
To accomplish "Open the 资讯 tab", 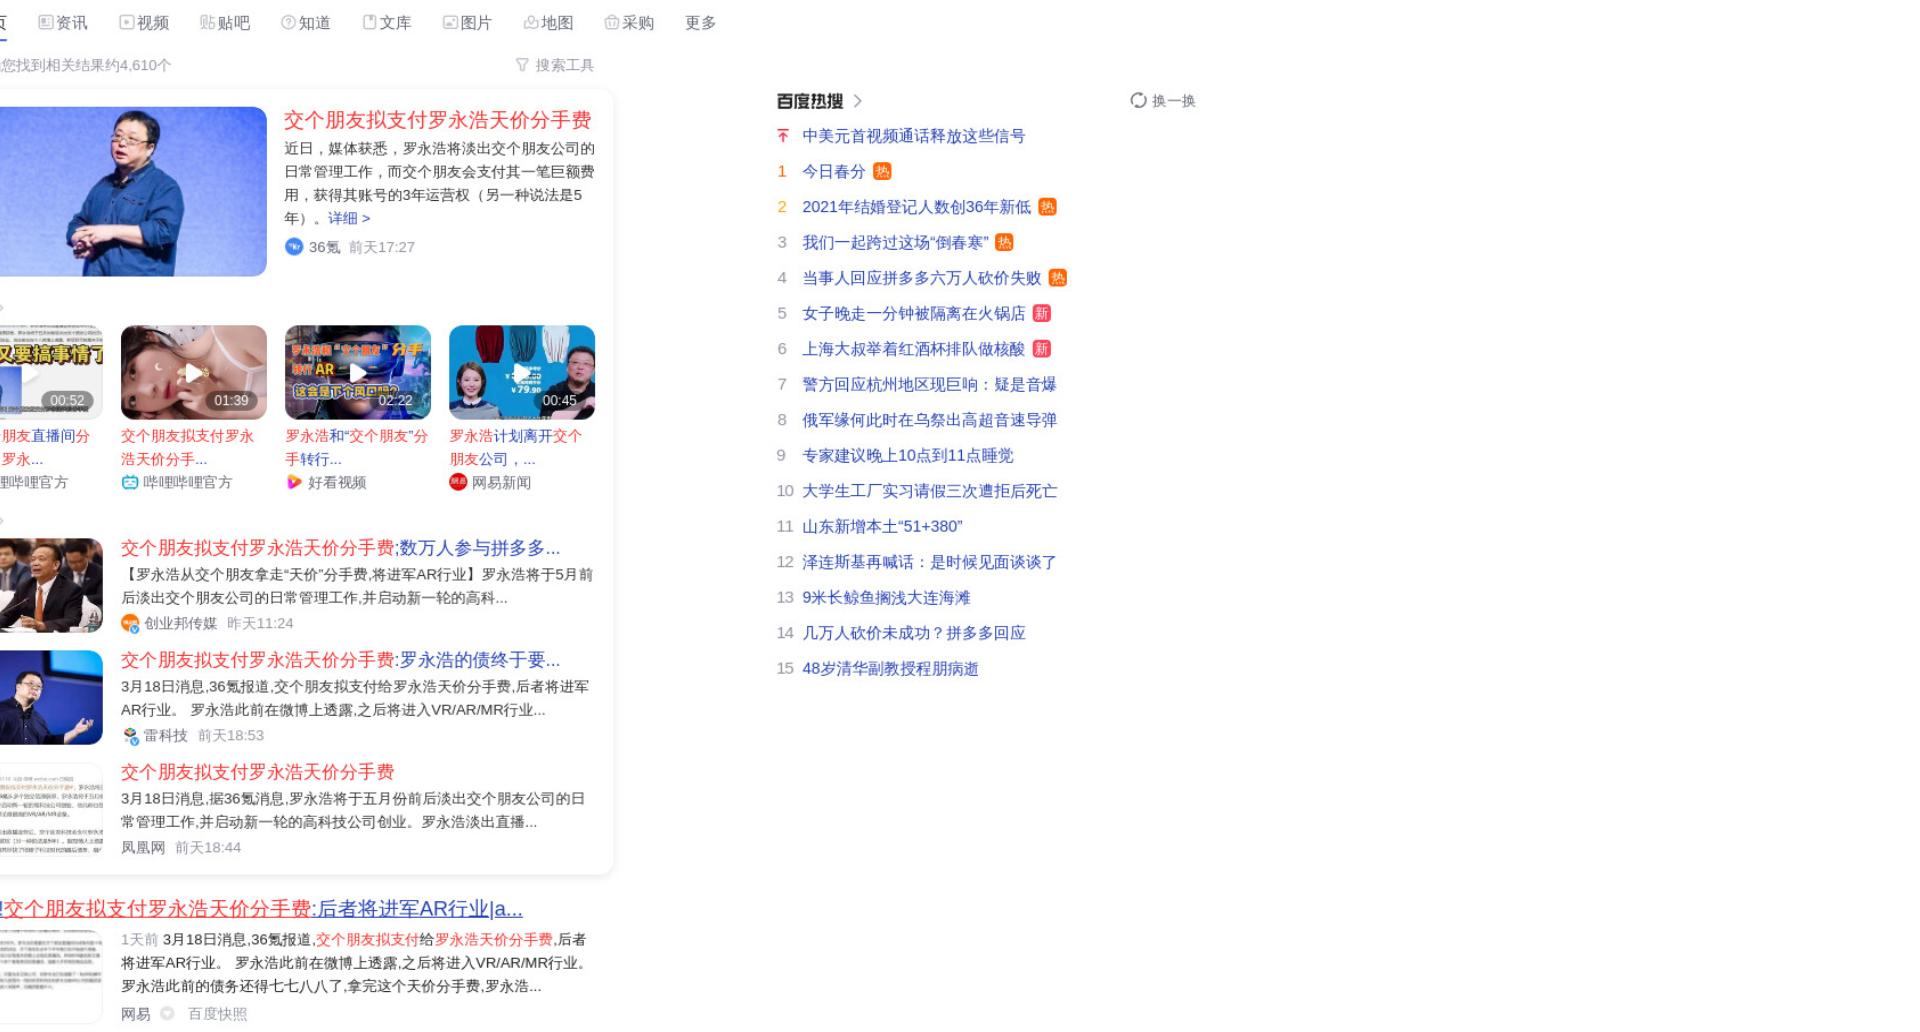I will tap(63, 22).
